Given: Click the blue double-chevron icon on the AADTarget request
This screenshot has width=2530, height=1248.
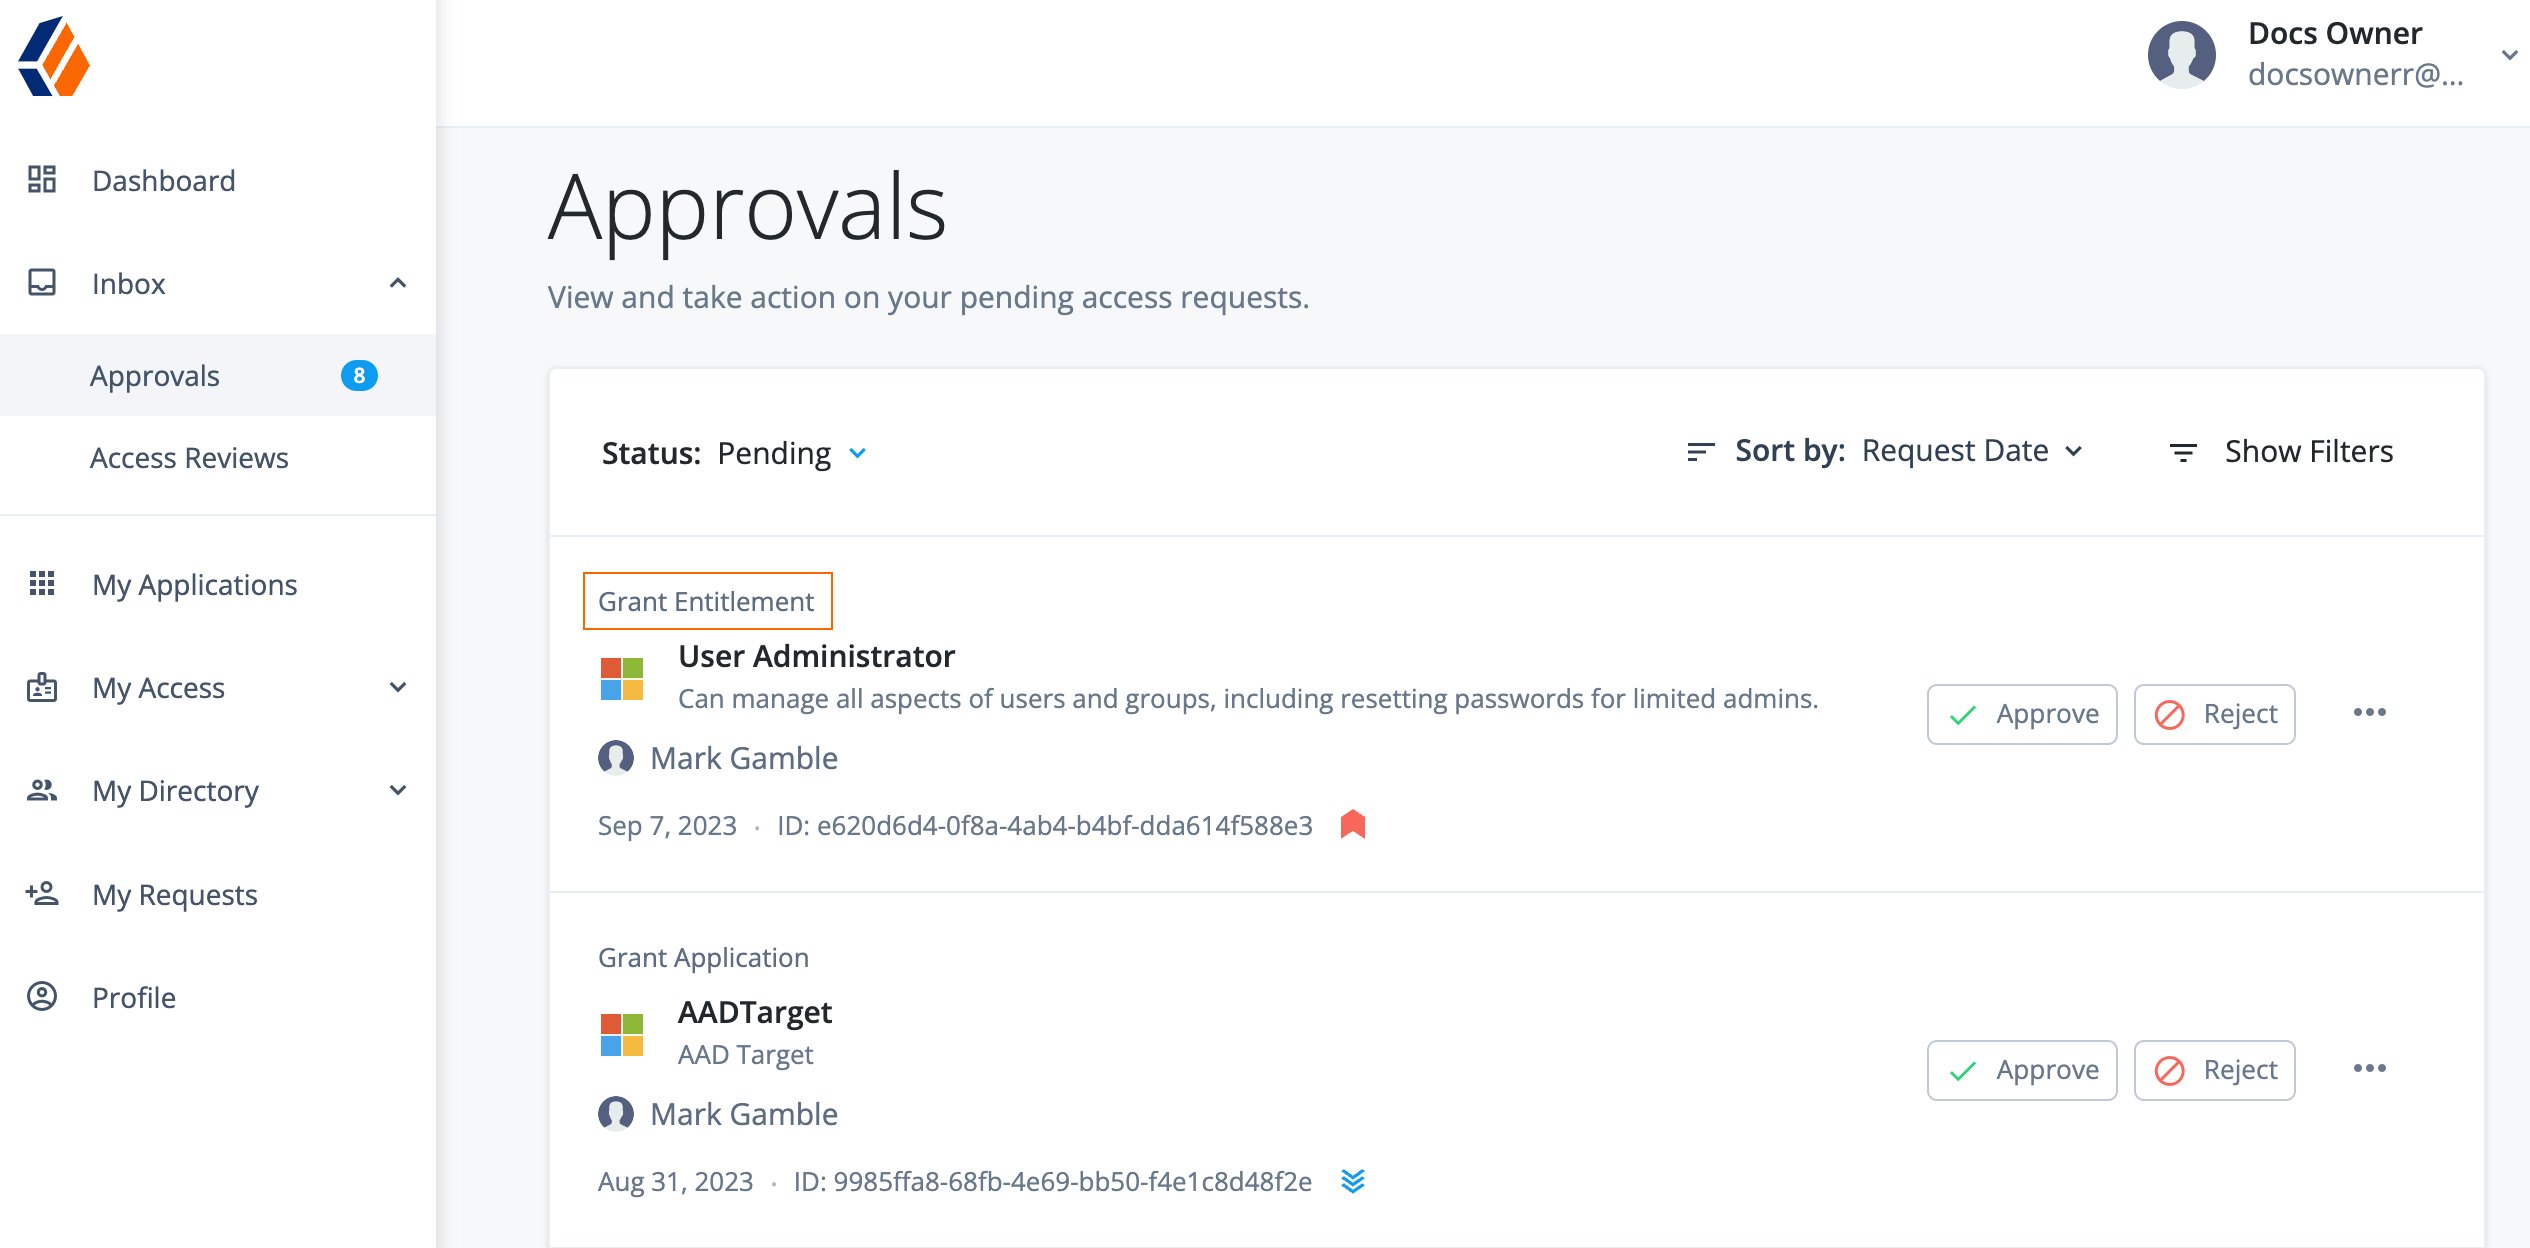Looking at the screenshot, I should tap(1354, 1180).
